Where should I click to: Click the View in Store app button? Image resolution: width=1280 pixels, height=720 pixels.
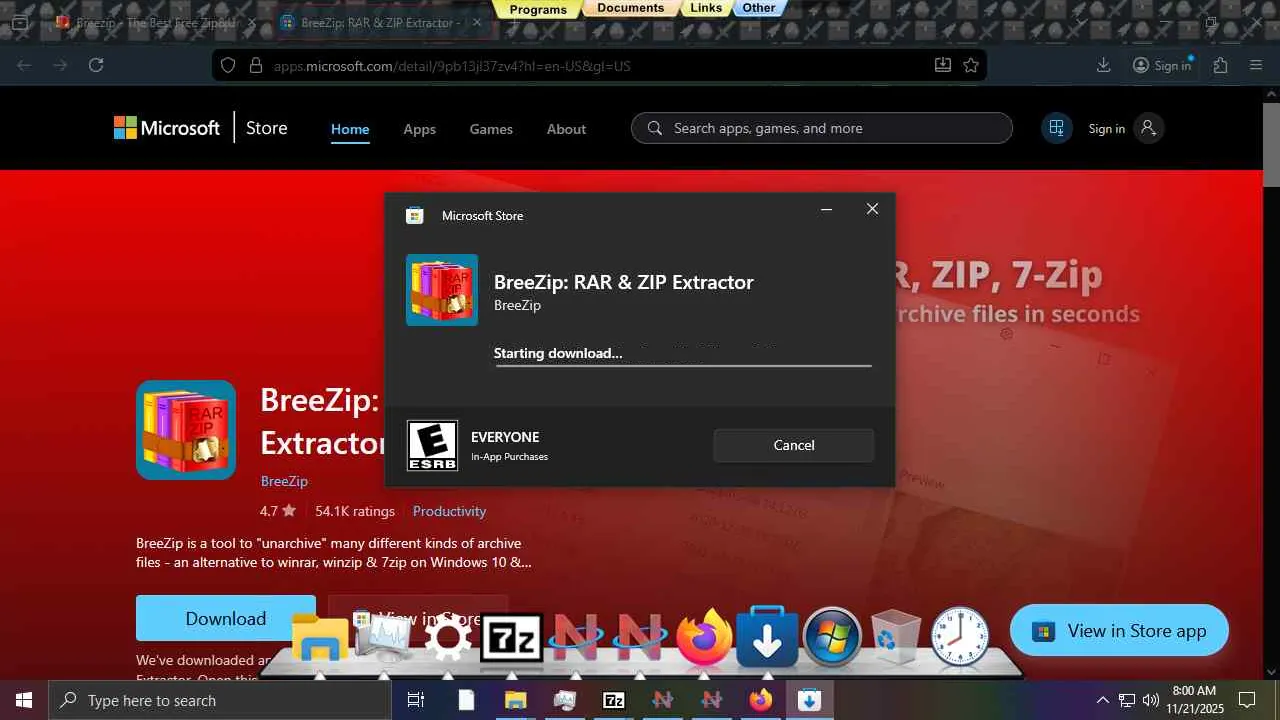[1119, 630]
